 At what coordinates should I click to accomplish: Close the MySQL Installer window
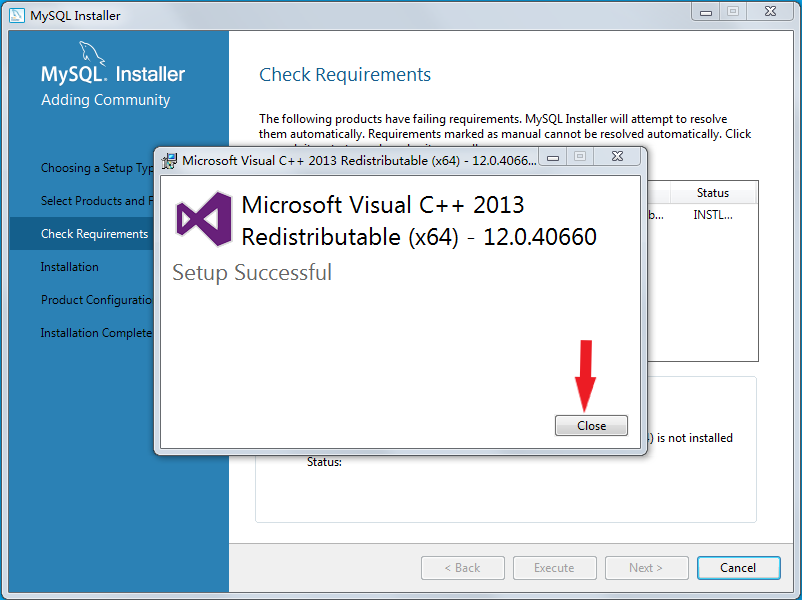click(x=770, y=12)
